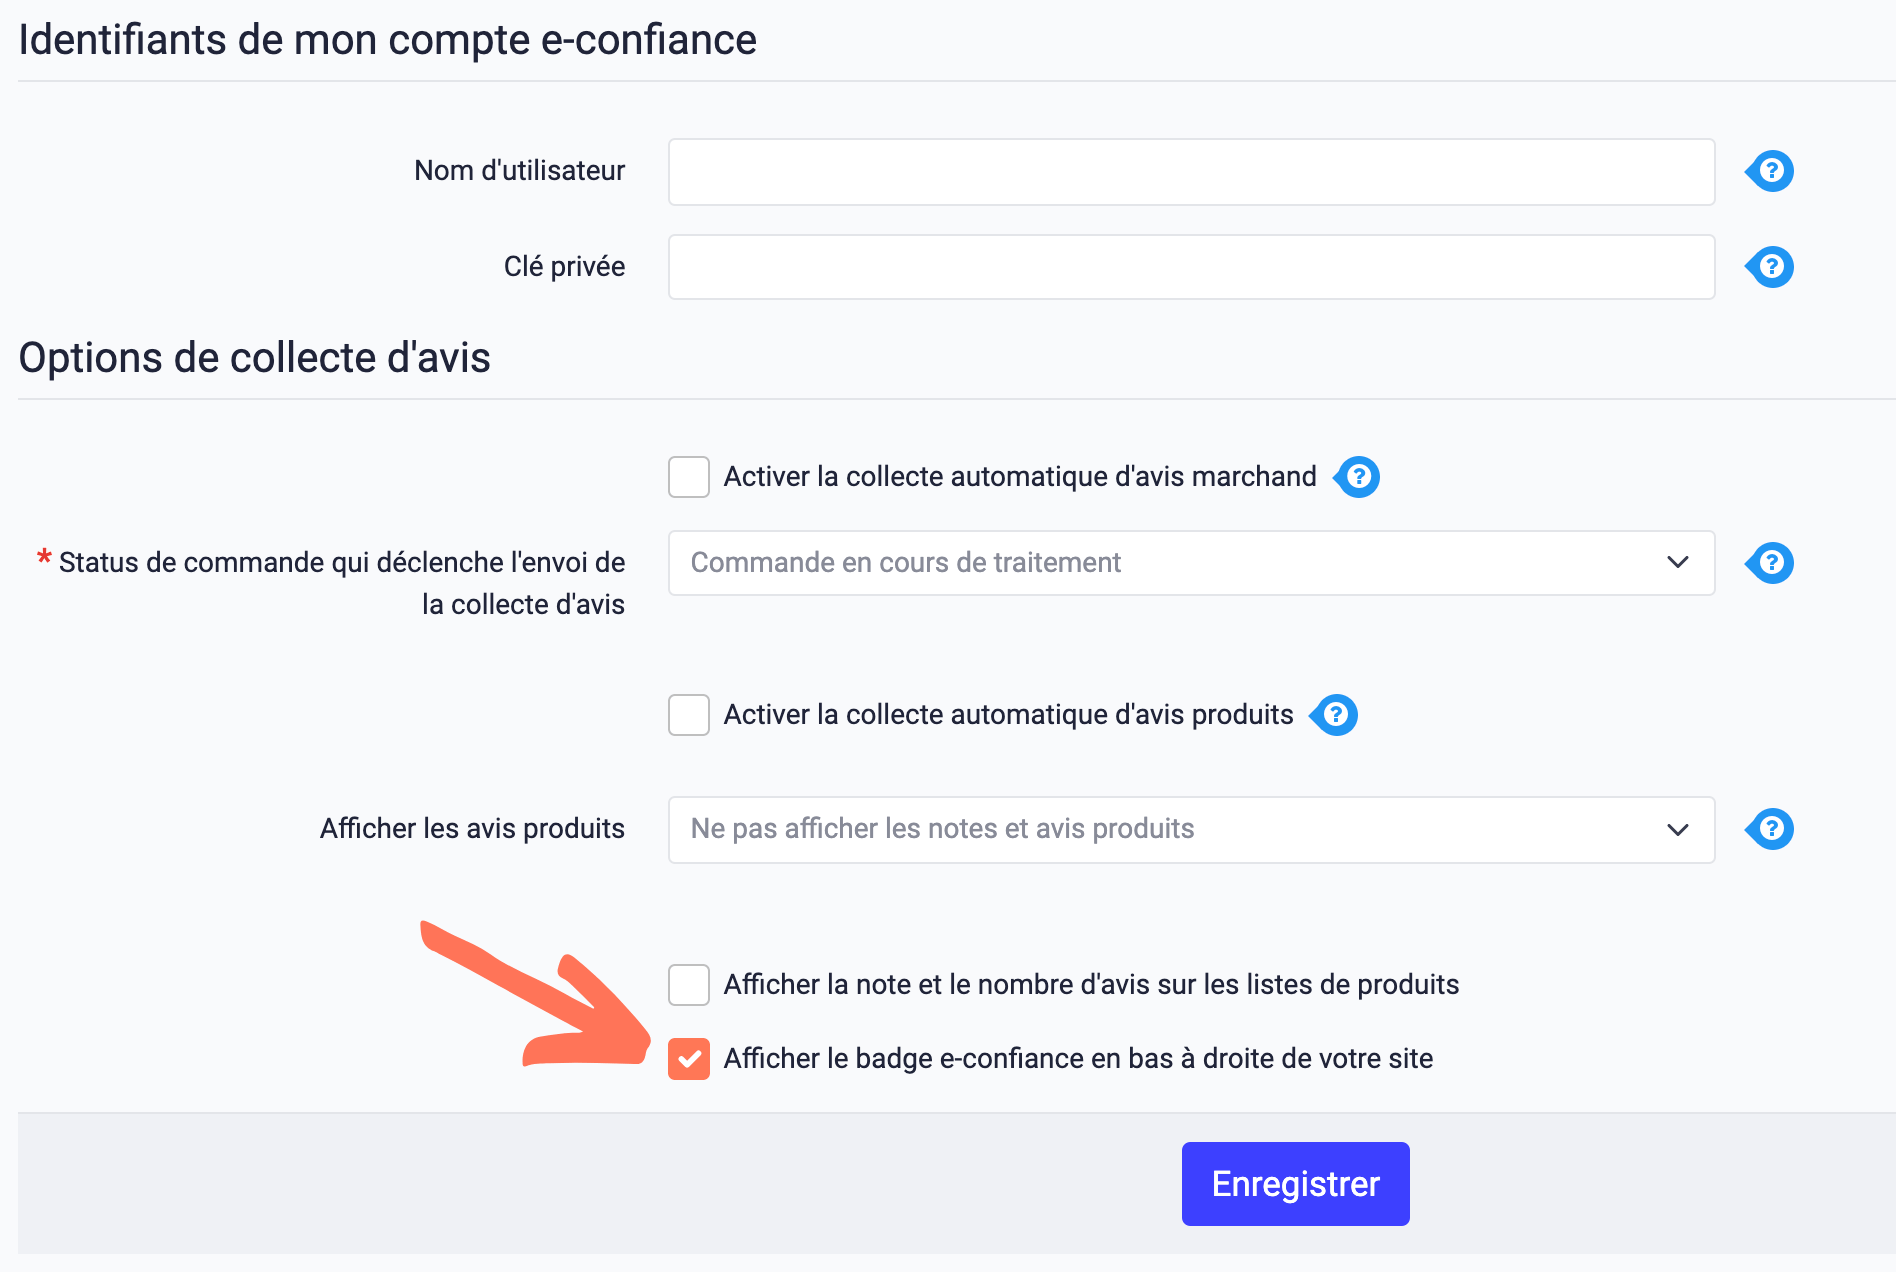Open the Ne pas afficher les notes dropdown
Viewport: 1896px width, 1272px height.
click(x=1191, y=829)
